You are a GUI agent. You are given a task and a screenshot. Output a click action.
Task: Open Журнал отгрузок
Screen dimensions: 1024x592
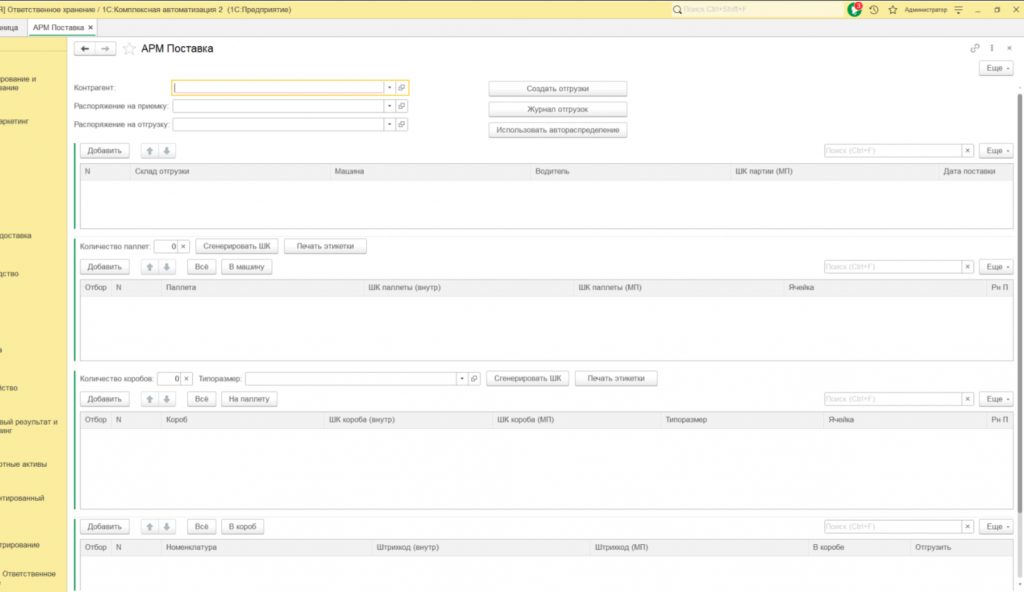pyautogui.click(x=558, y=110)
